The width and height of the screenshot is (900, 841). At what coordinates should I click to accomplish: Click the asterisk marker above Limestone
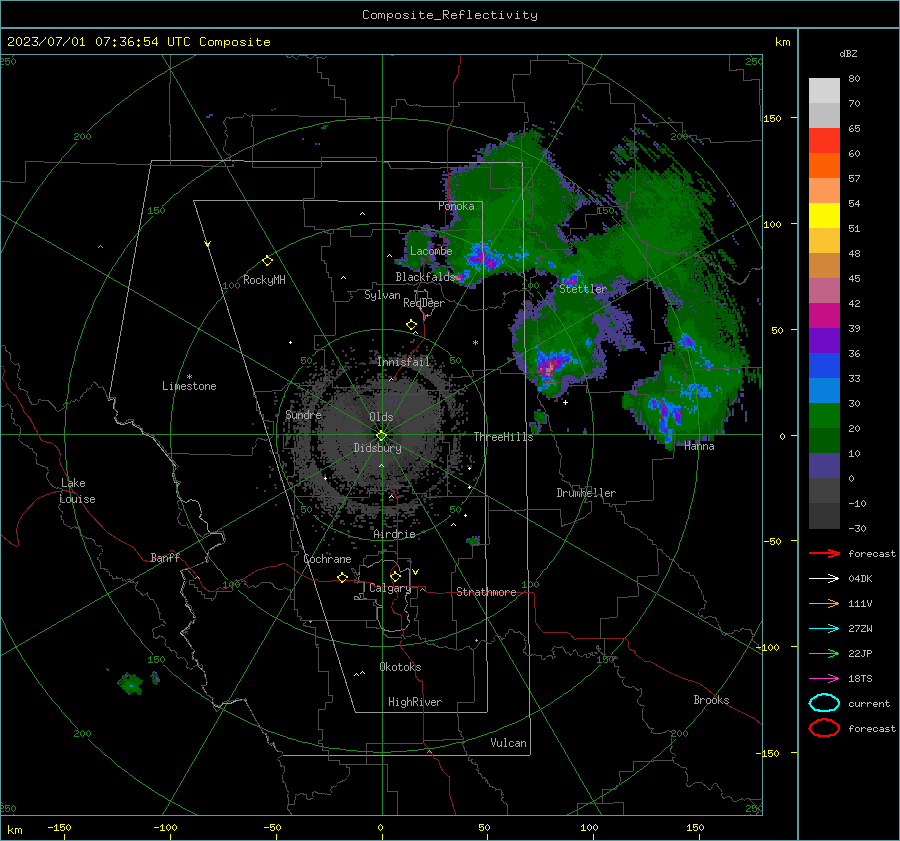189,377
